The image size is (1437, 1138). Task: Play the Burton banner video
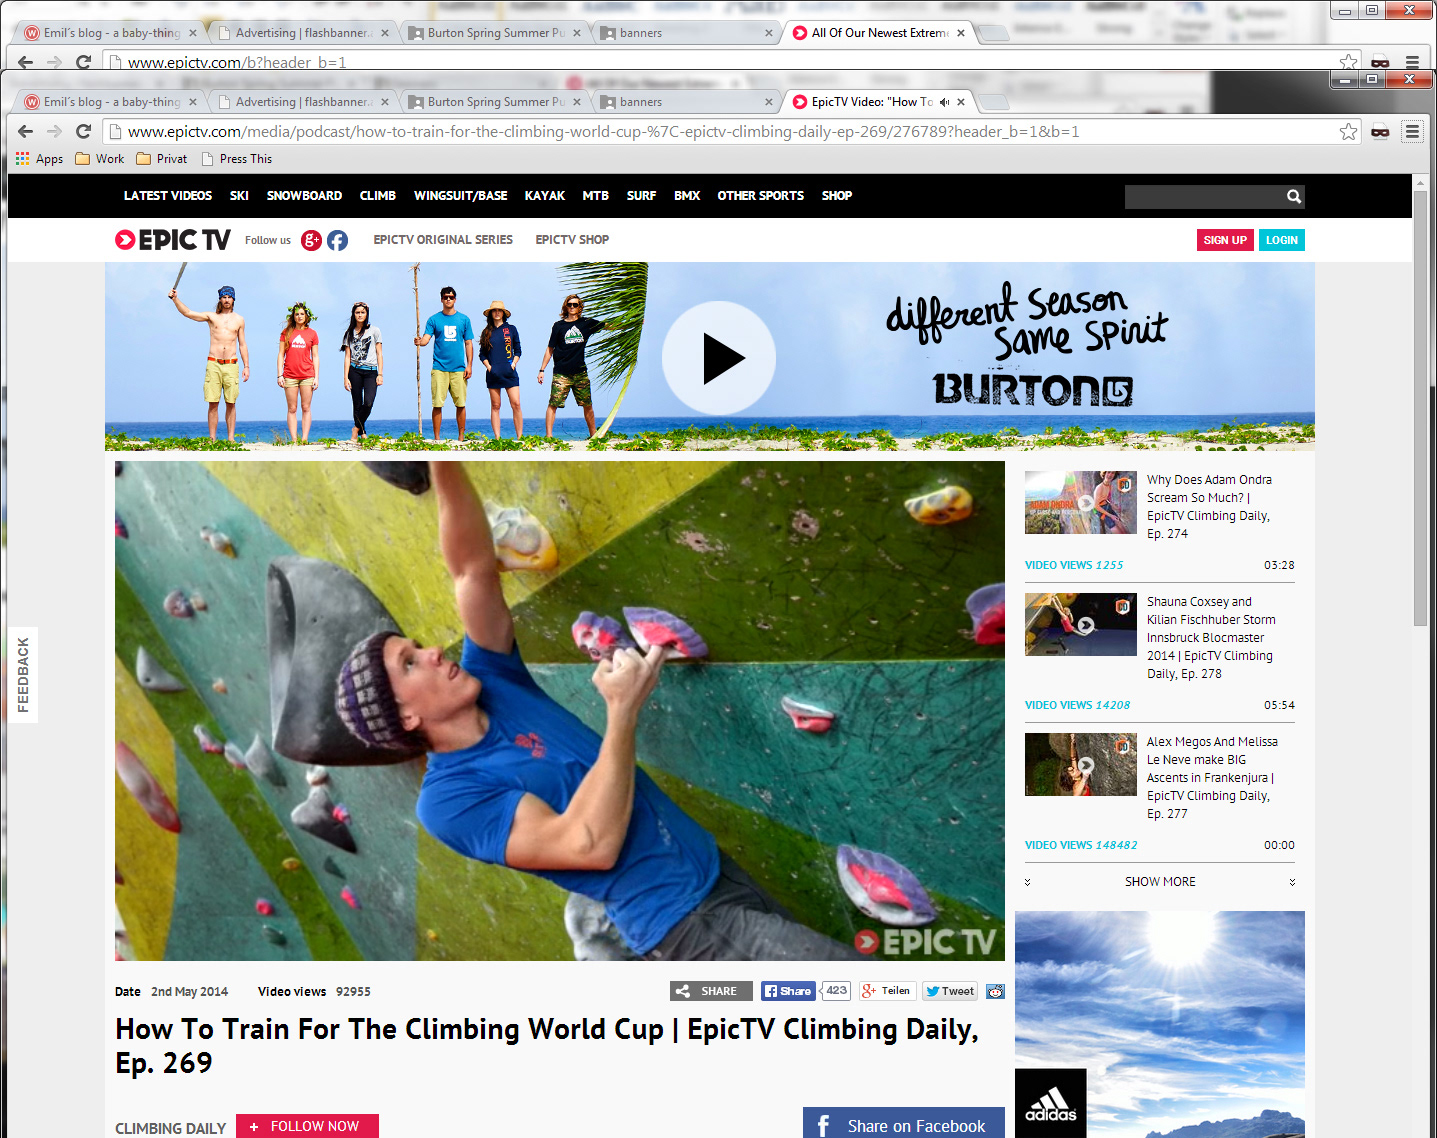pyautogui.click(x=719, y=358)
